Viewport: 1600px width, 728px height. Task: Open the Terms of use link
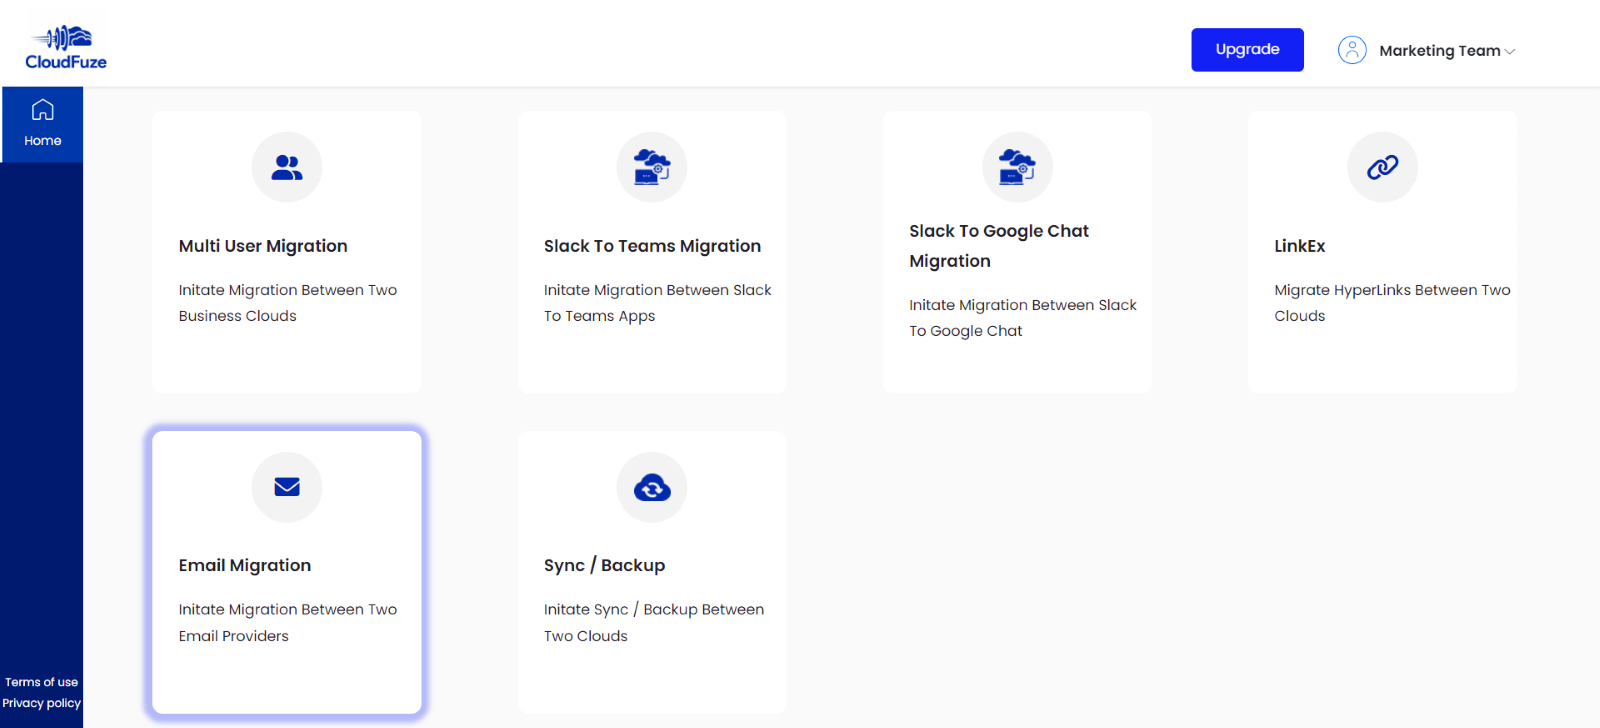tap(41, 682)
